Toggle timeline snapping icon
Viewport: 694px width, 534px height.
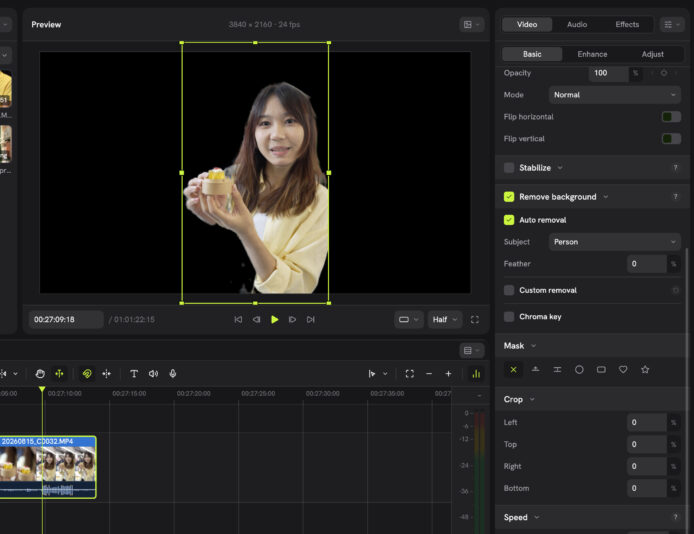[107, 374]
